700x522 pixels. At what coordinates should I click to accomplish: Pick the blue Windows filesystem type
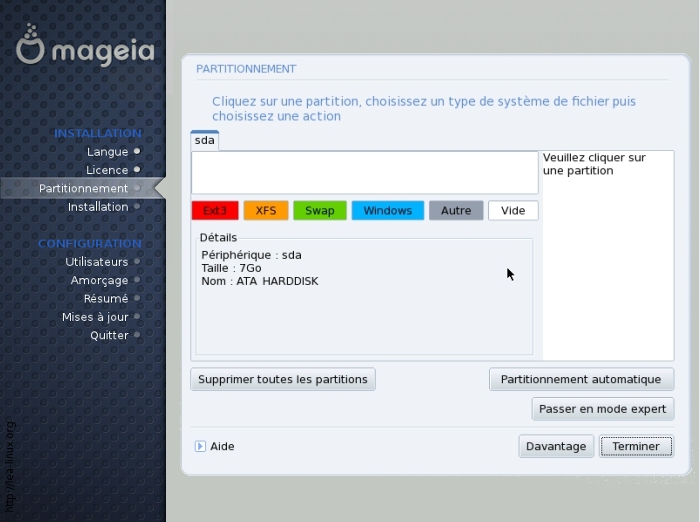click(x=387, y=211)
